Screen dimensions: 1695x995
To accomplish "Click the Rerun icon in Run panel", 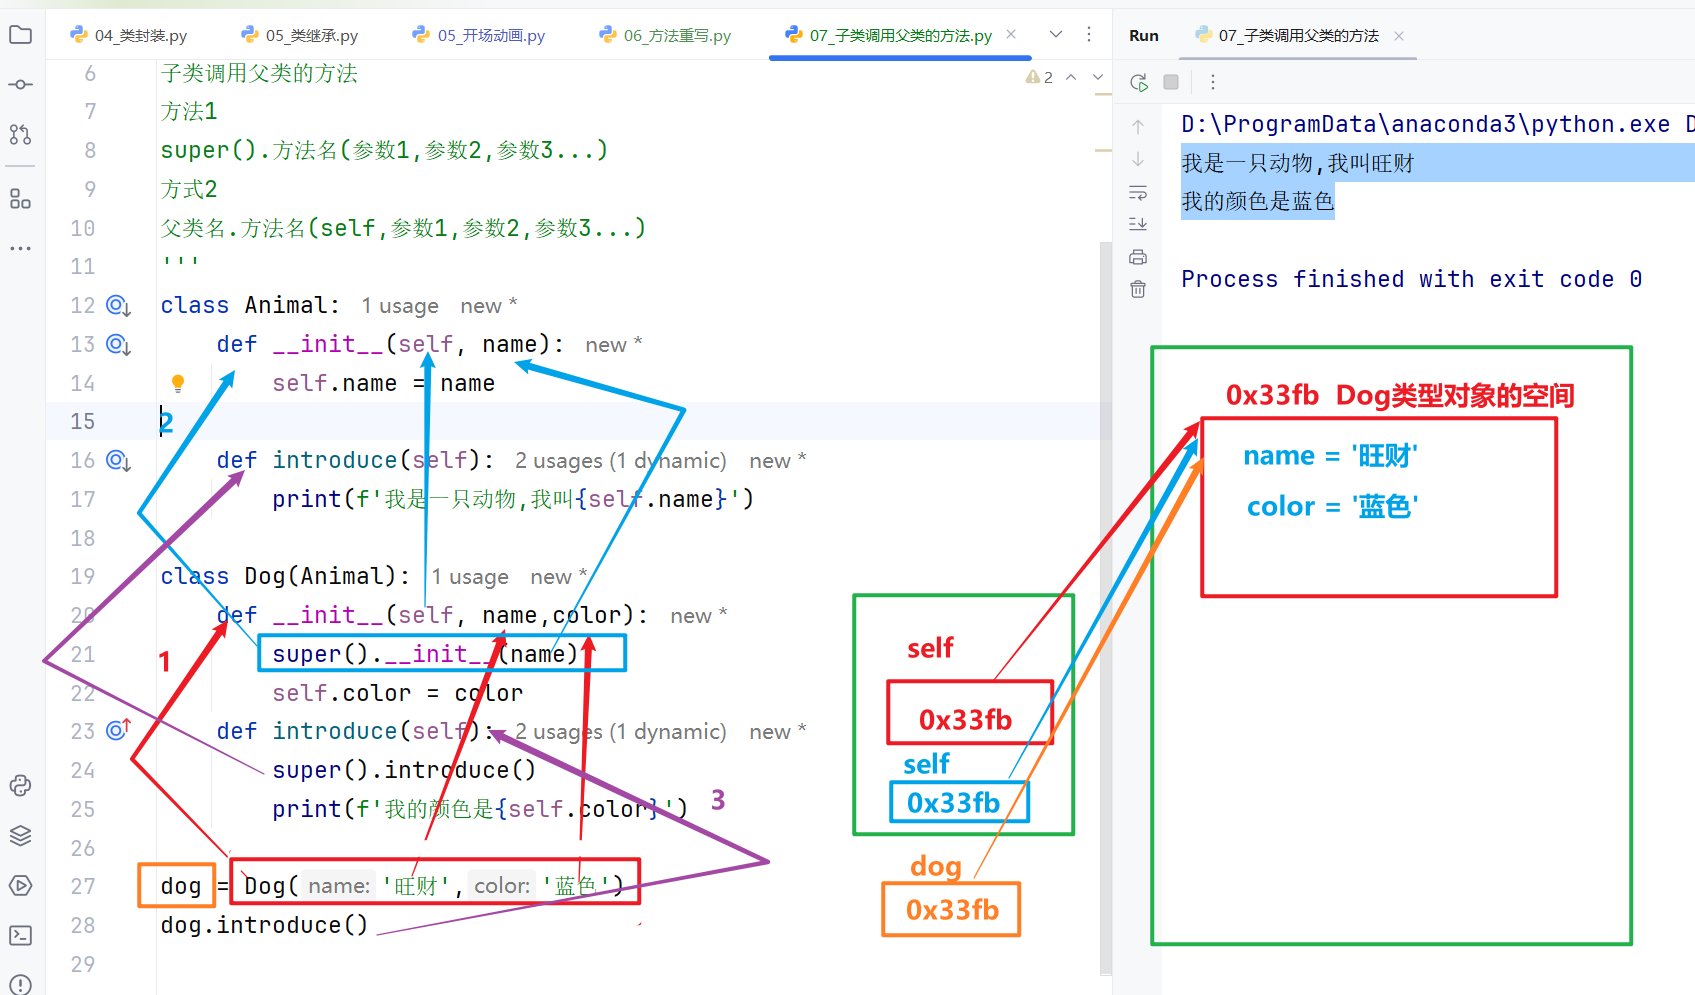I will pos(1138,82).
